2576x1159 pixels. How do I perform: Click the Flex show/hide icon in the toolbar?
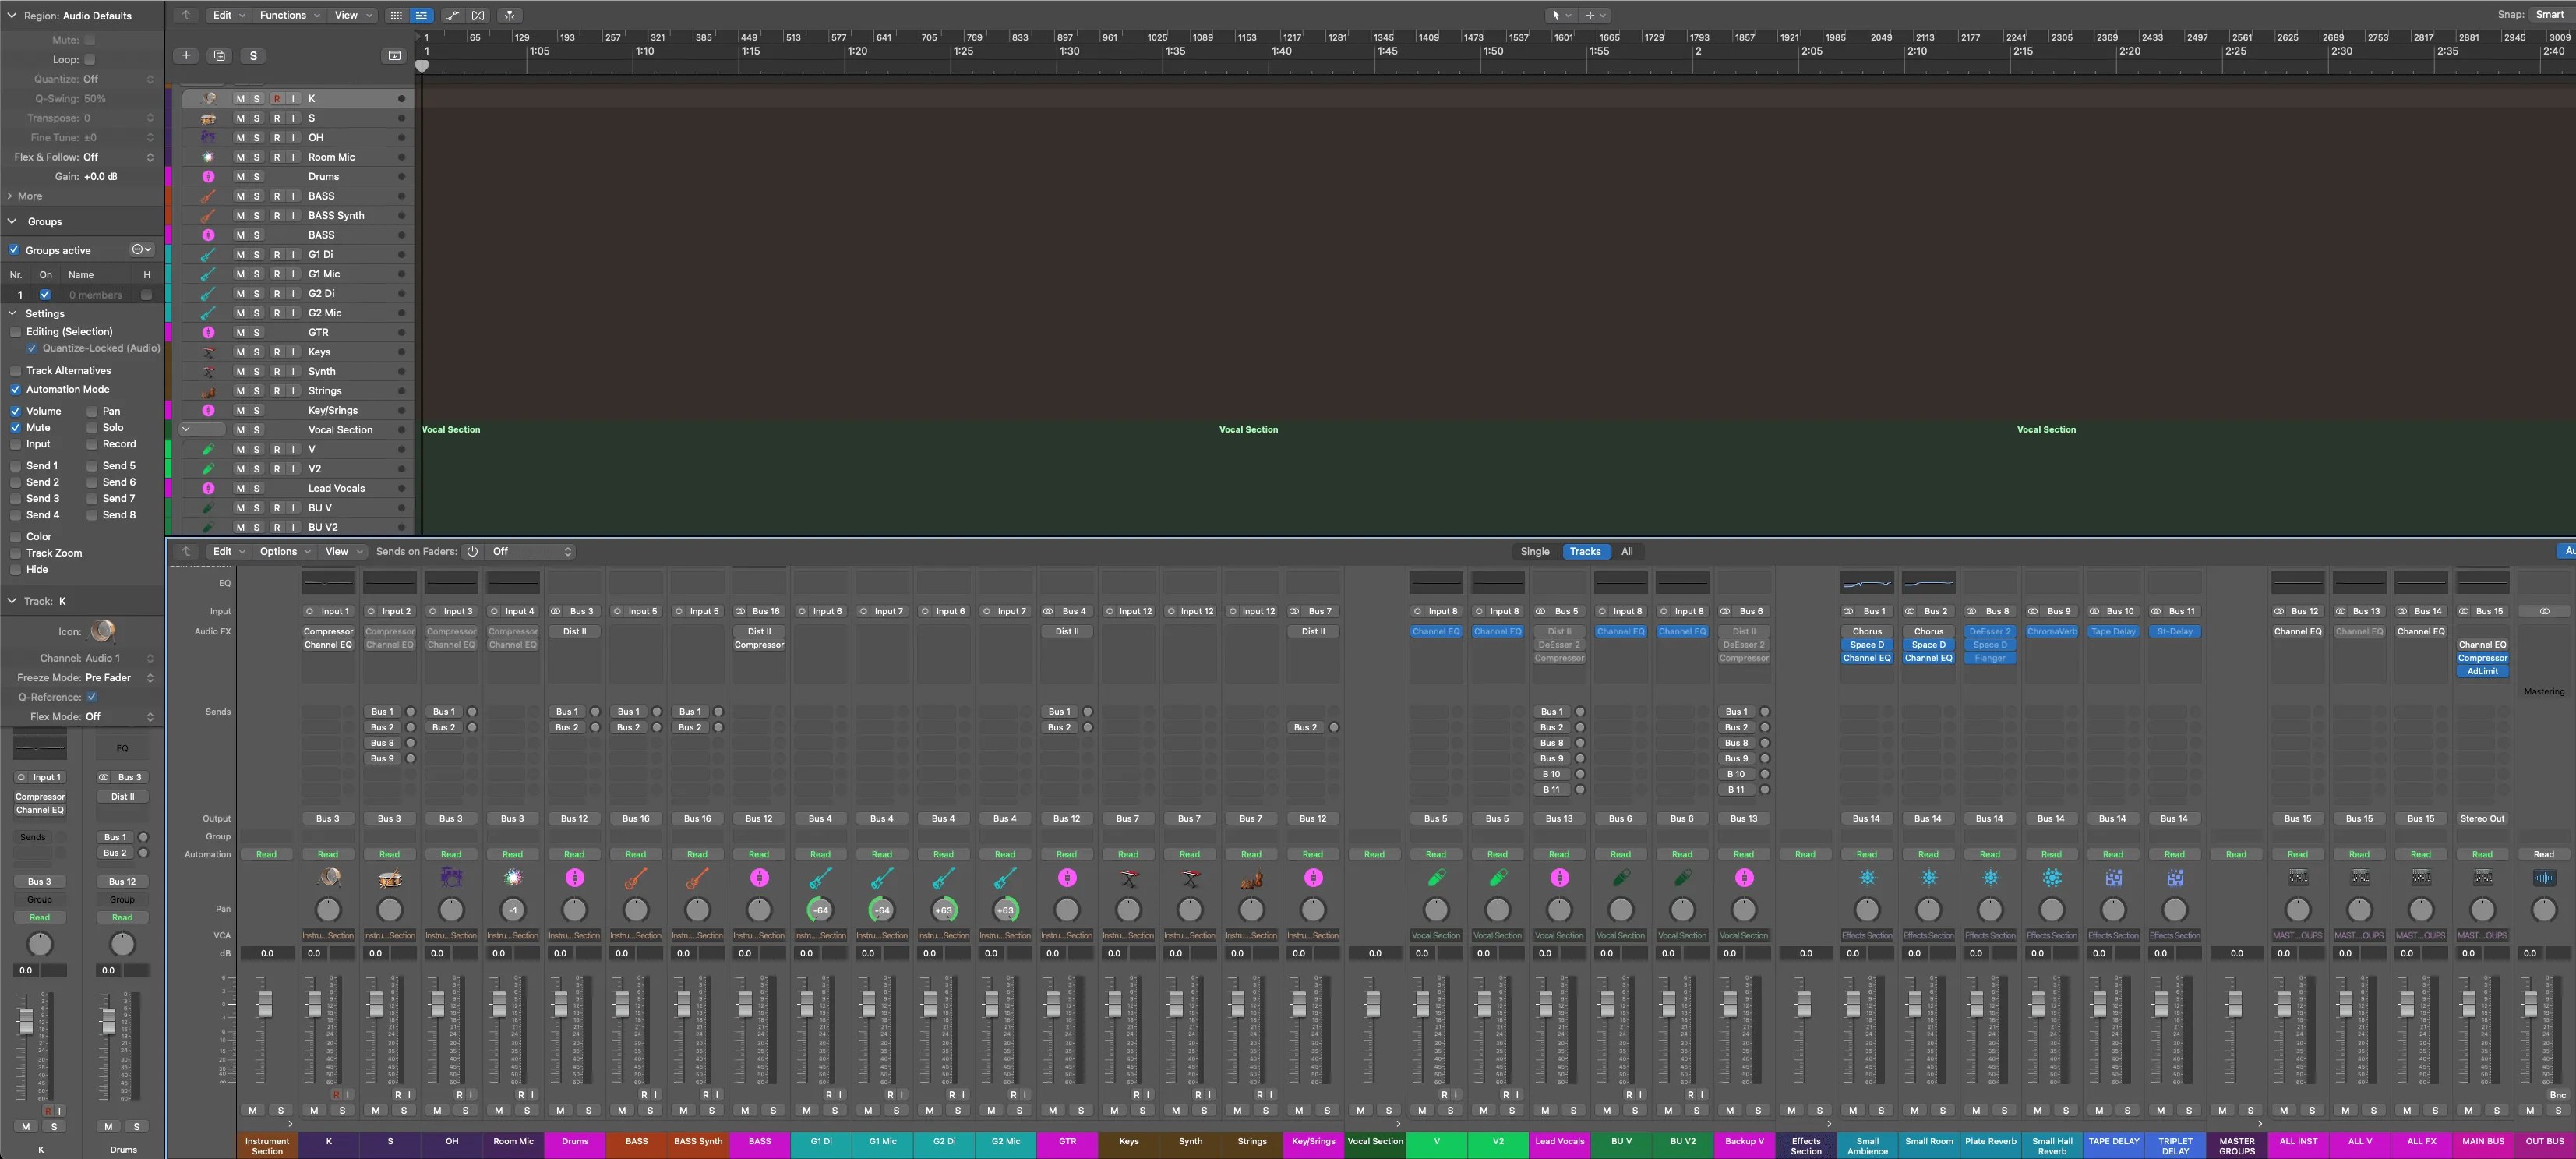coord(478,15)
